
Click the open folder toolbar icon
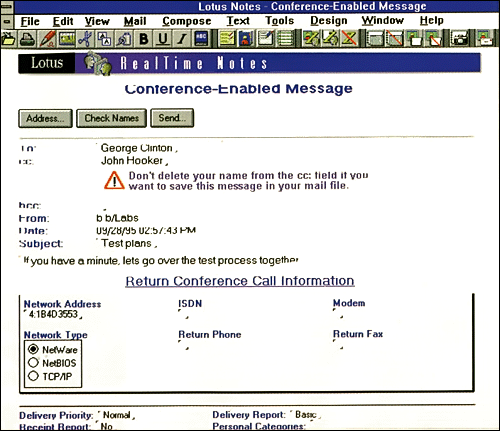click(9, 39)
